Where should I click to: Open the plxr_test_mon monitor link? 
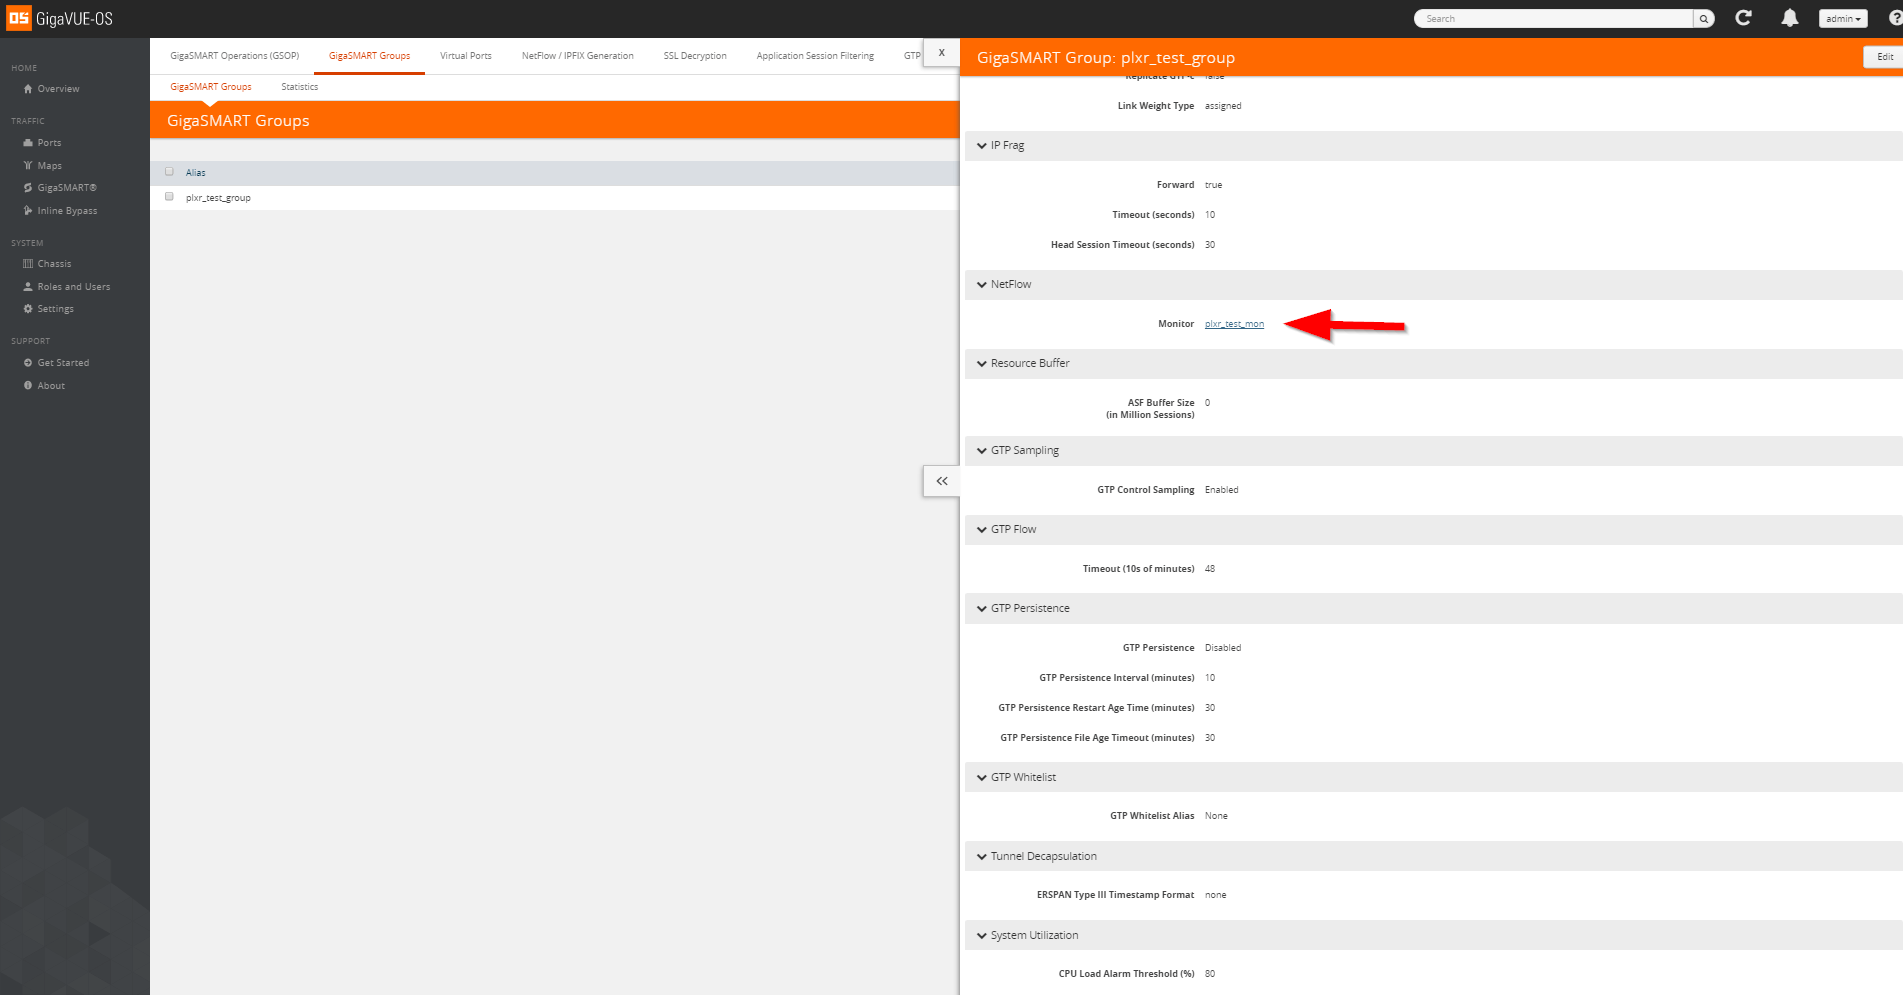point(1234,324)
